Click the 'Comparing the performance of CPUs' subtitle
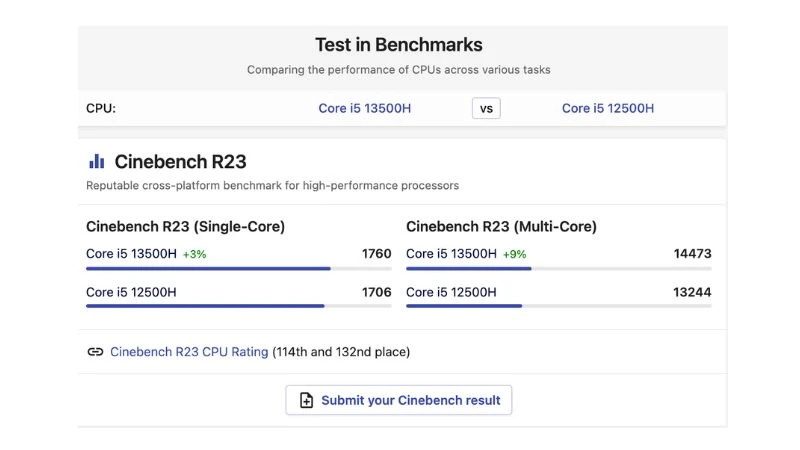800x450 pixels. [x=398, y=70]
